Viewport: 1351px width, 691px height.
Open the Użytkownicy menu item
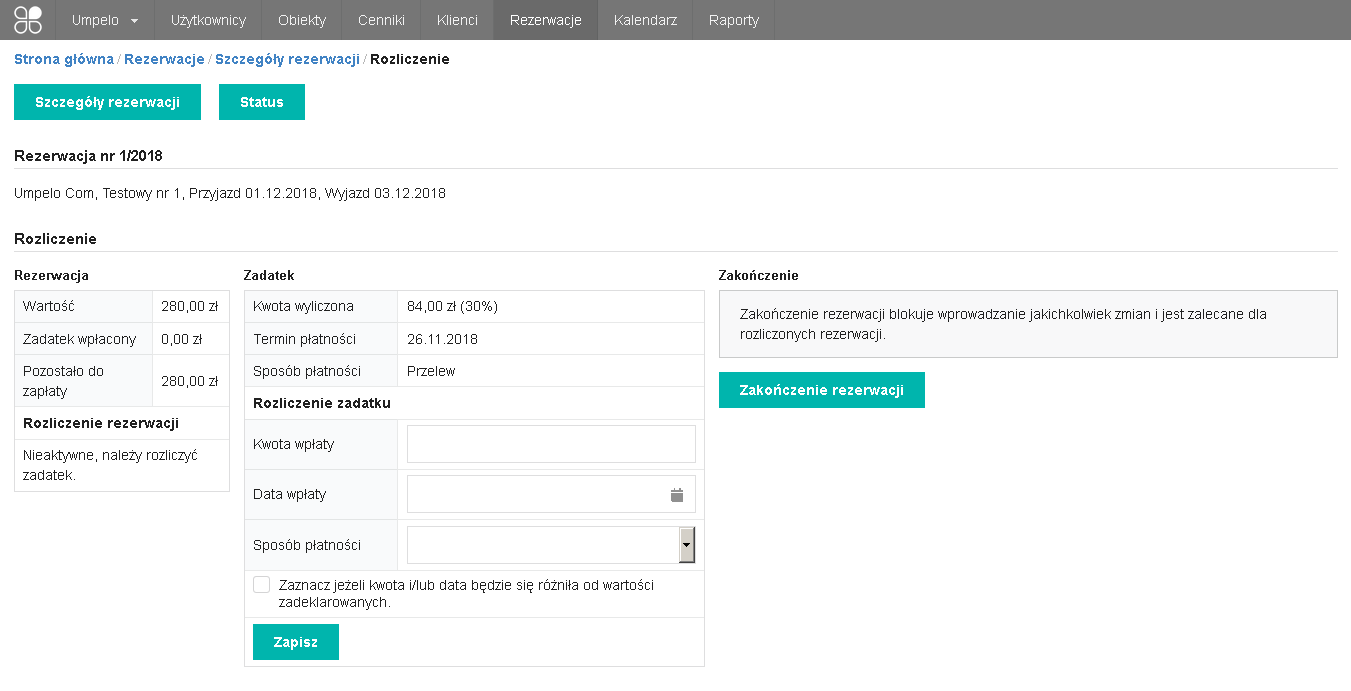(208, 20)
